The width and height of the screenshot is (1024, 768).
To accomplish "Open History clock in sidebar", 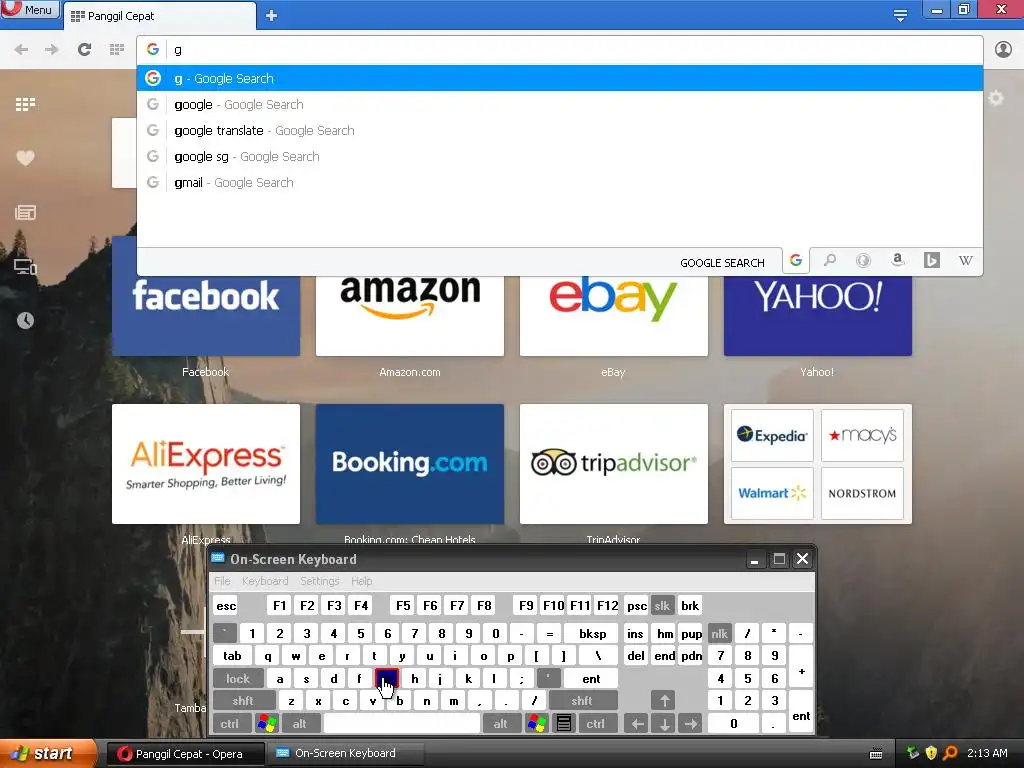I will click(x=25, y=320).
